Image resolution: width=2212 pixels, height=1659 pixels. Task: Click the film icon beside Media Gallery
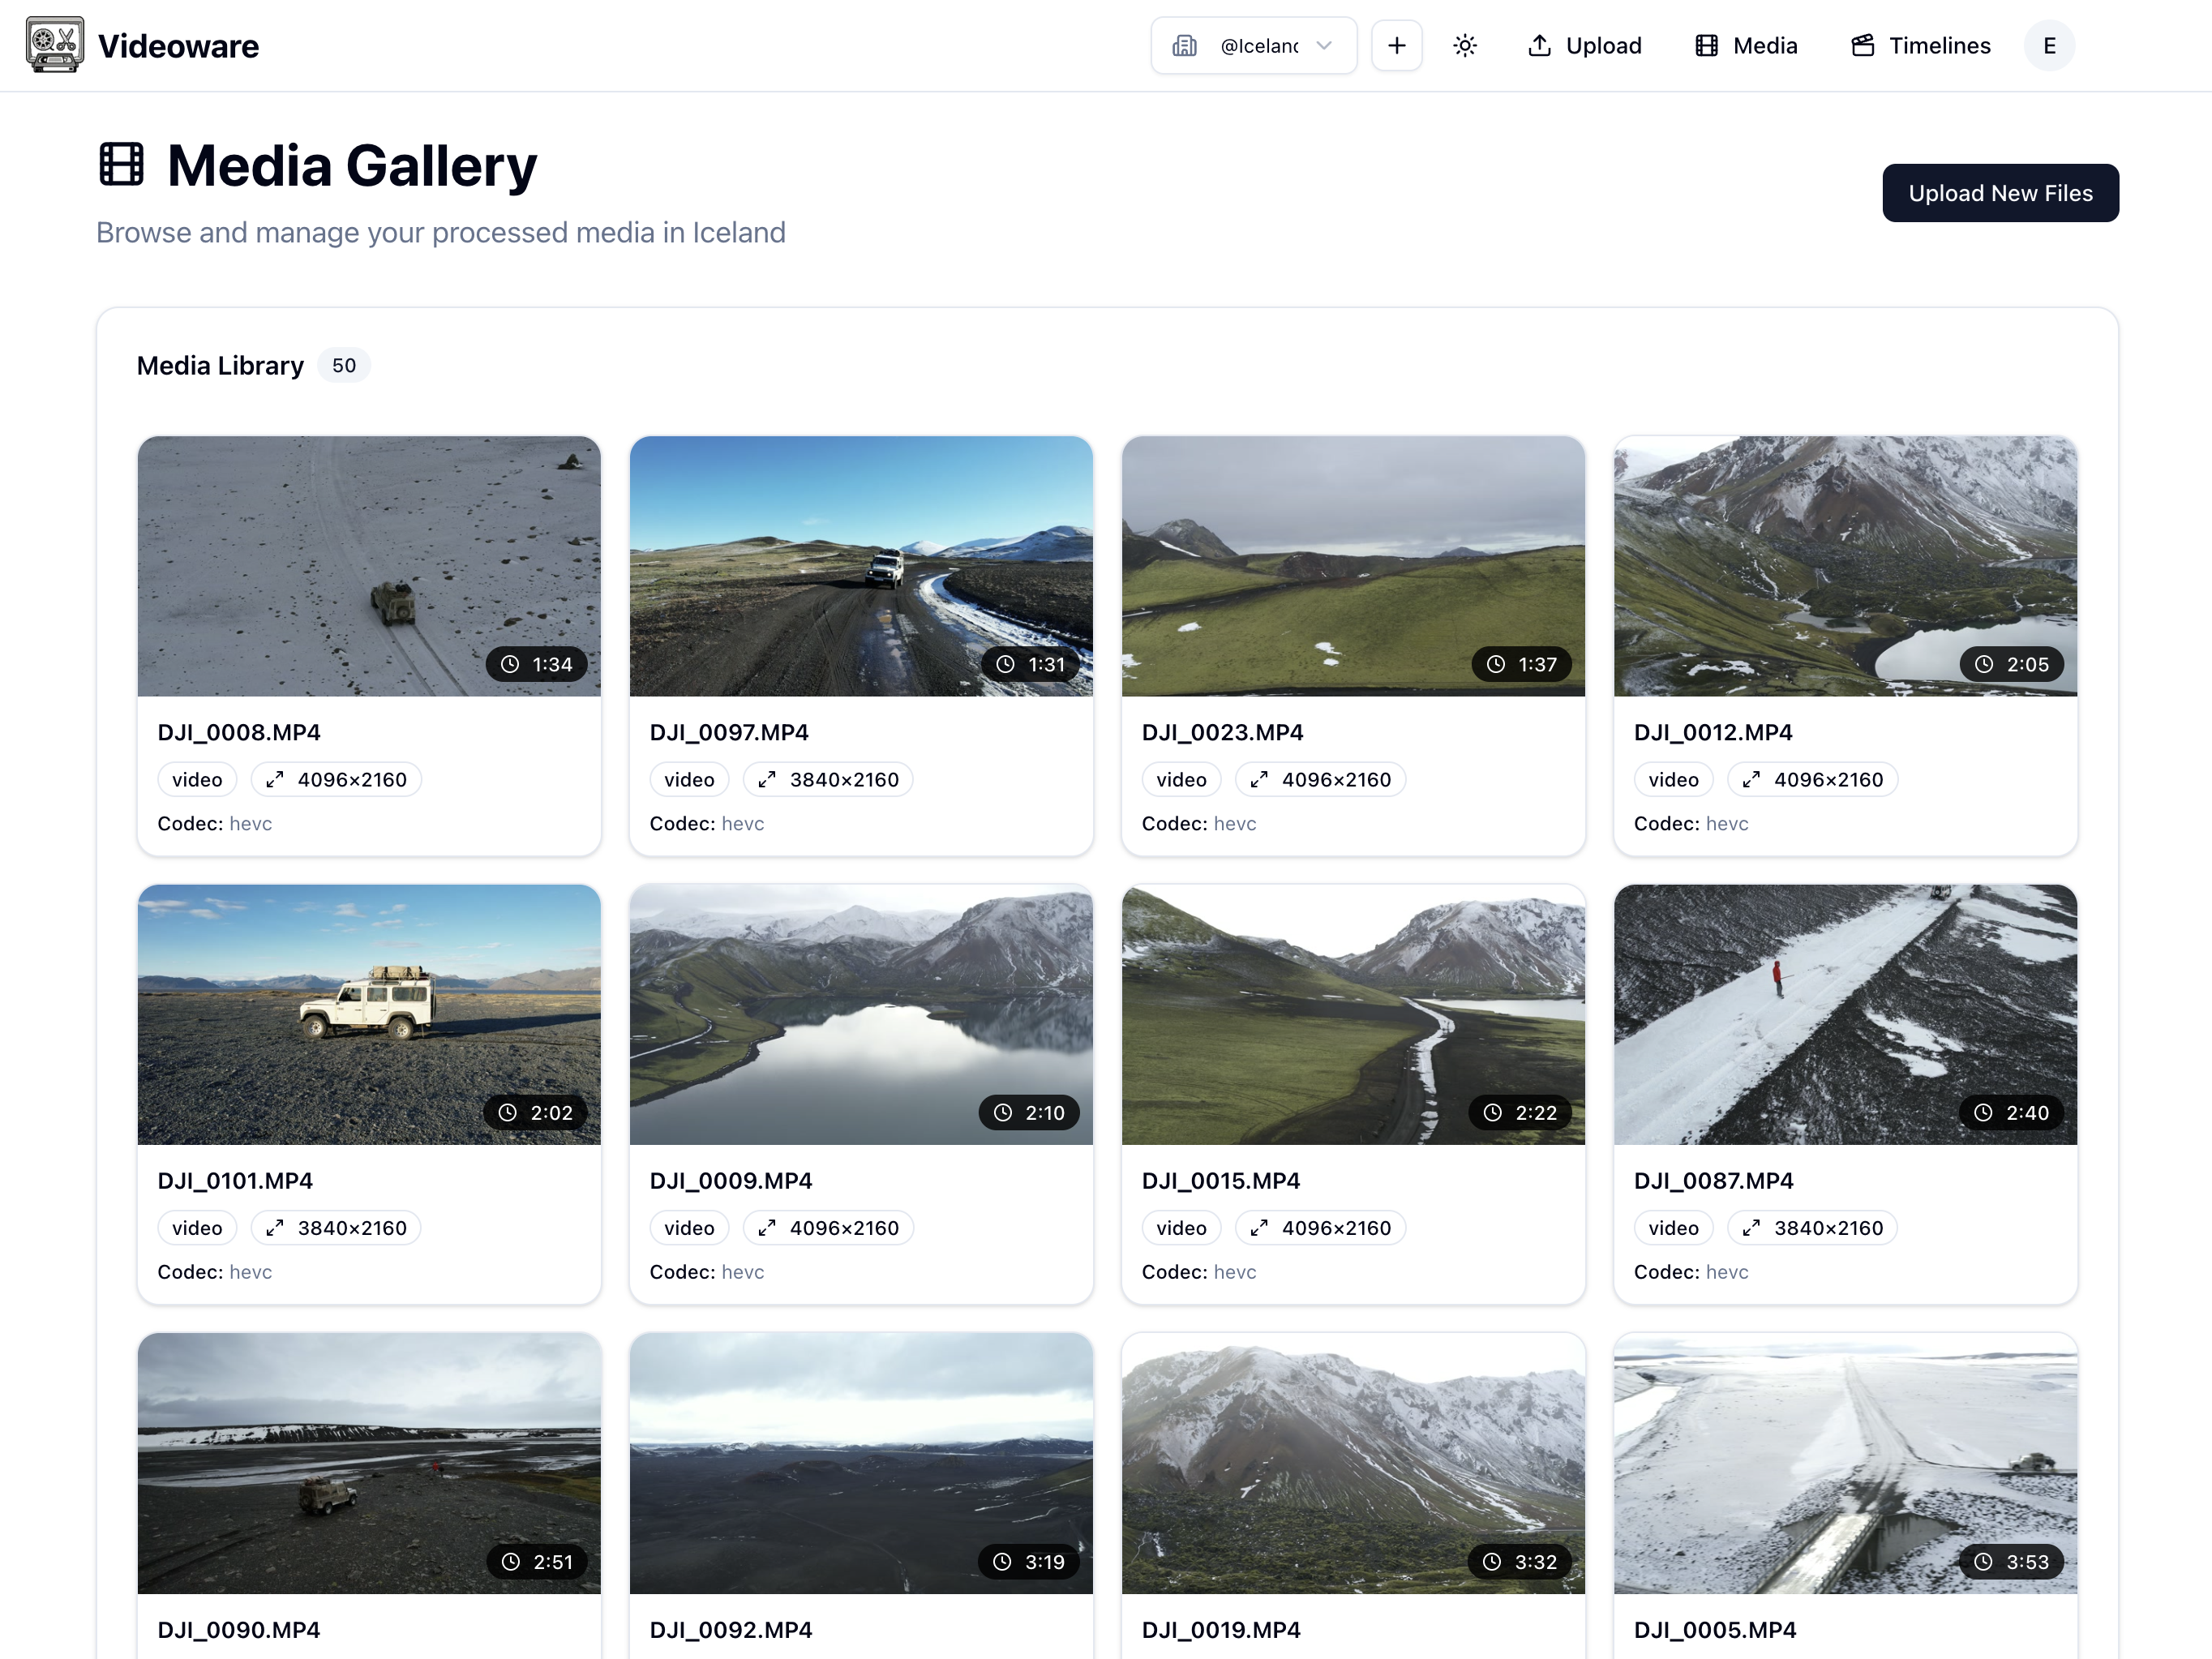click(121, 165)
